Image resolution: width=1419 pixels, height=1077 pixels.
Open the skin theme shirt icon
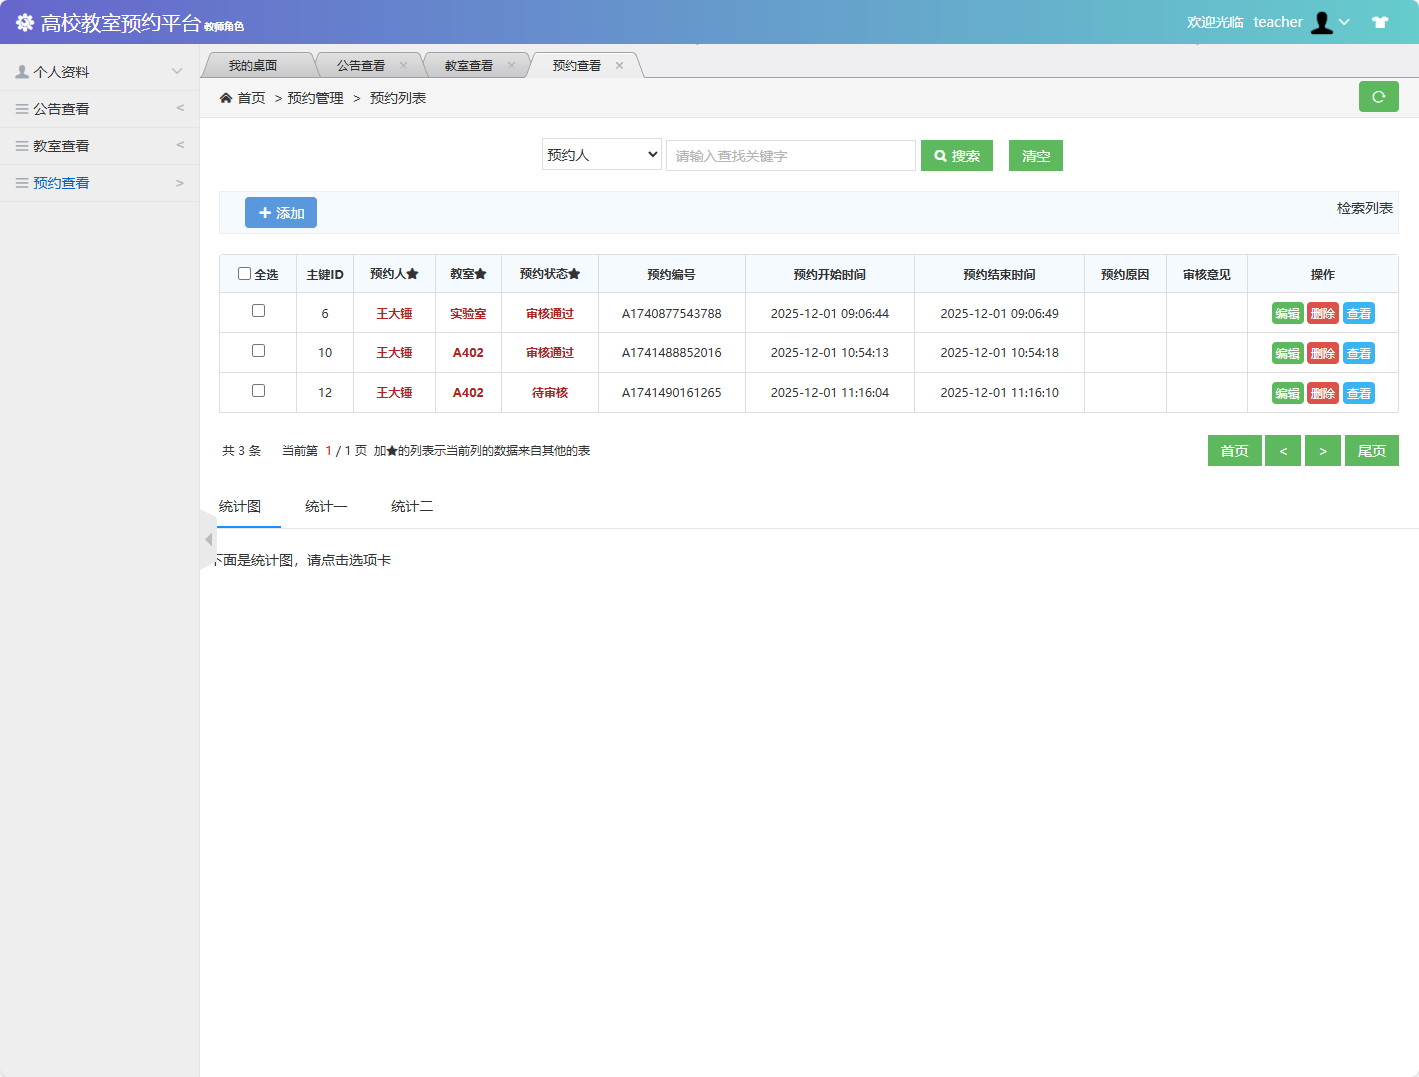coord(1380,22)
